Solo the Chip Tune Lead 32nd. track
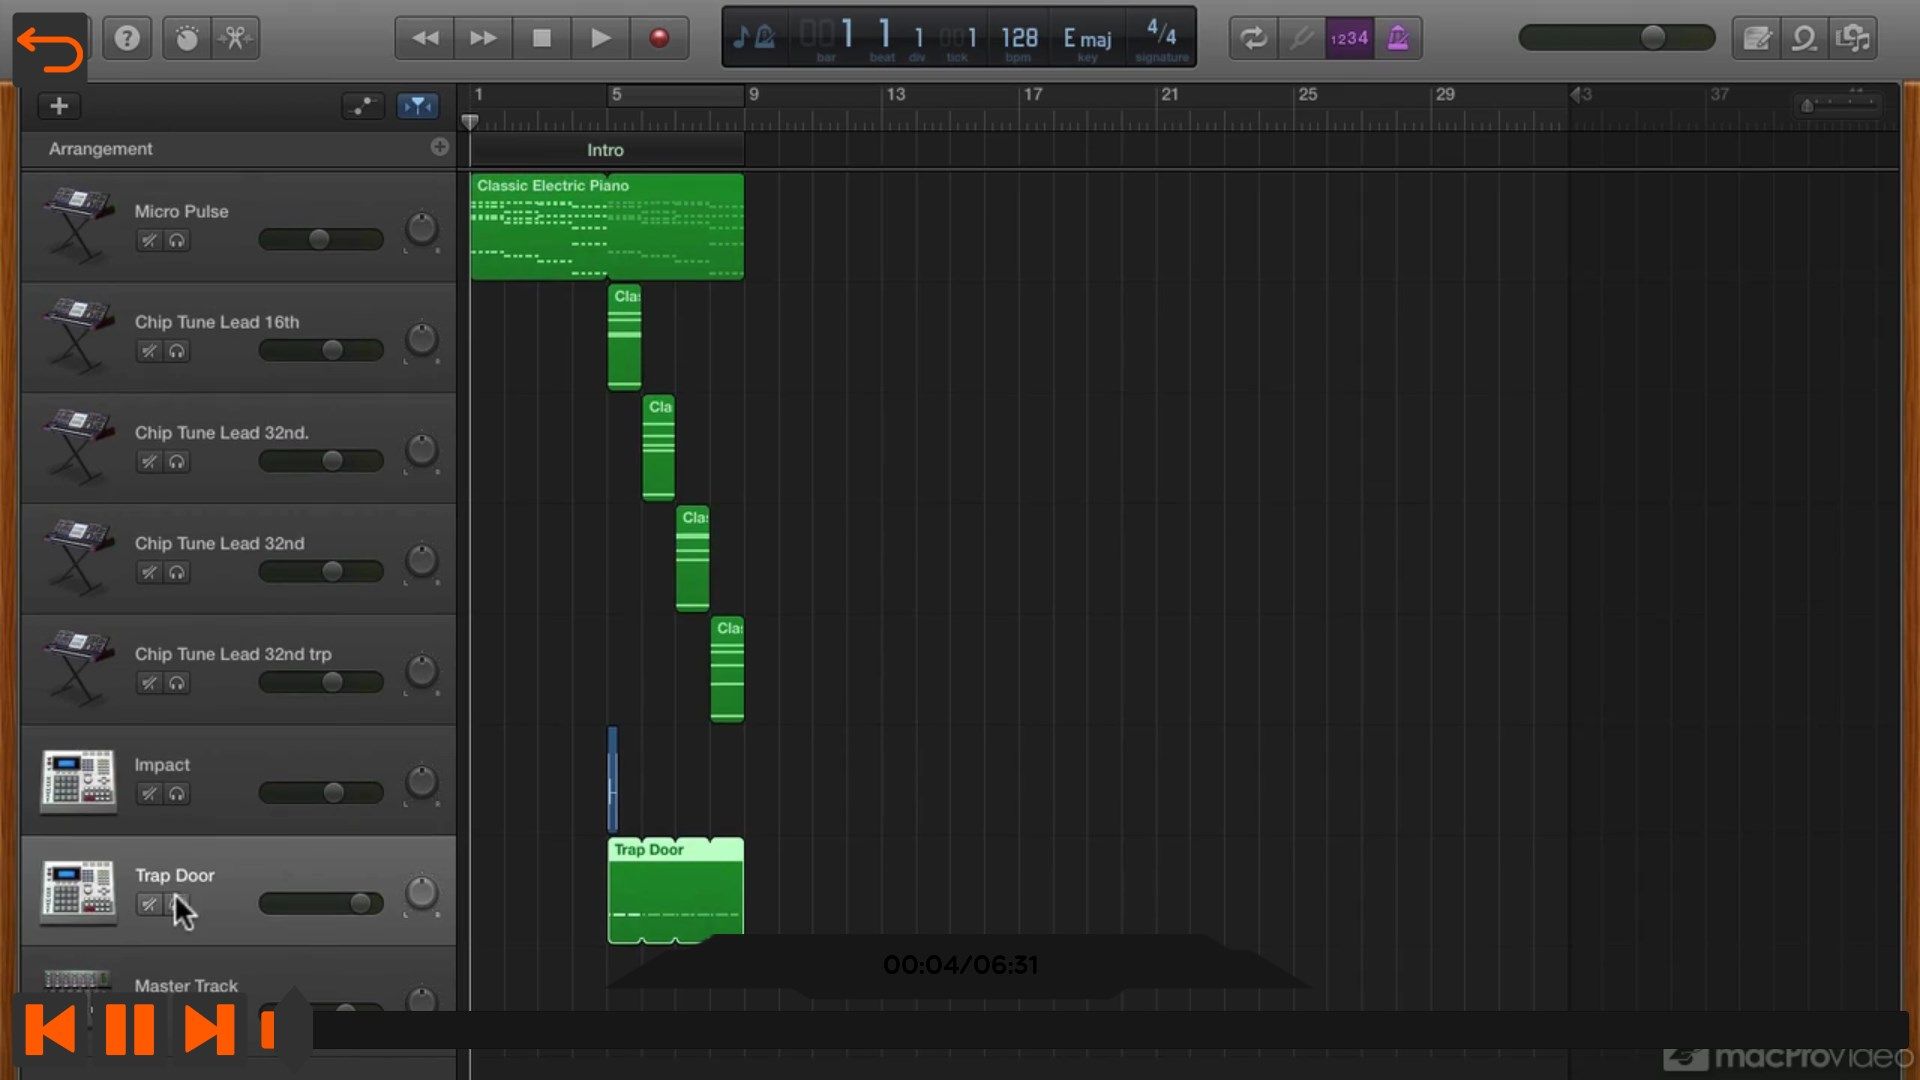This screenshot has height=1080, width=1920. coord(177,462)
